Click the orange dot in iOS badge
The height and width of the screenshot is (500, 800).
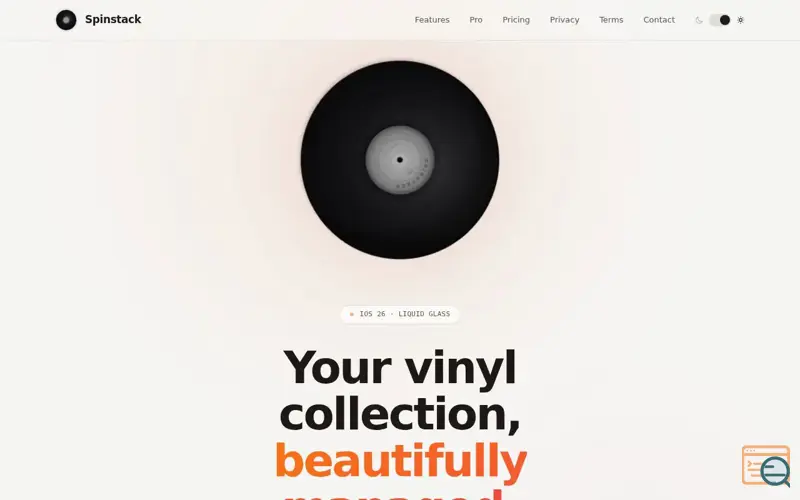352,314
